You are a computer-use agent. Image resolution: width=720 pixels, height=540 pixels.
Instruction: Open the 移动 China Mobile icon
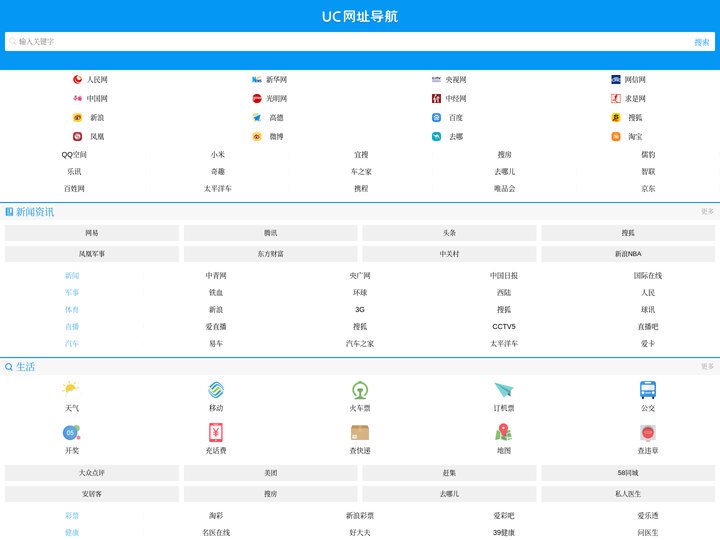click(x=216, y=389)
